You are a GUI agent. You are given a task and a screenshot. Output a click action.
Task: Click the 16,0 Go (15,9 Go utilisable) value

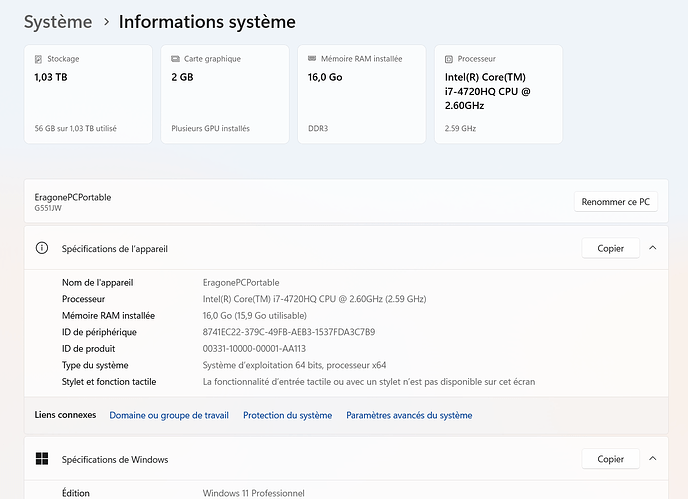pyautogui.click(x=254, y=316)
